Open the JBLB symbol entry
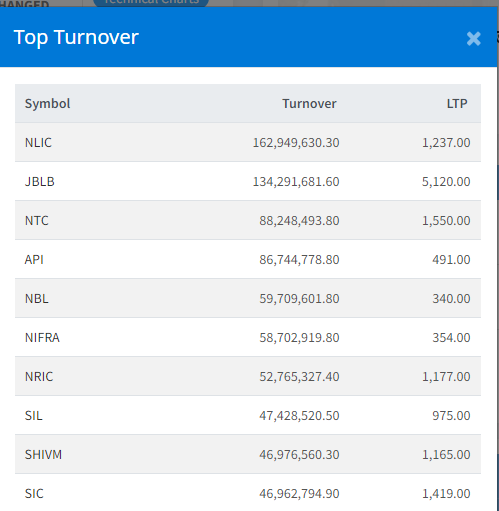This screenshot has height=511, width=499. pos(40,182)
